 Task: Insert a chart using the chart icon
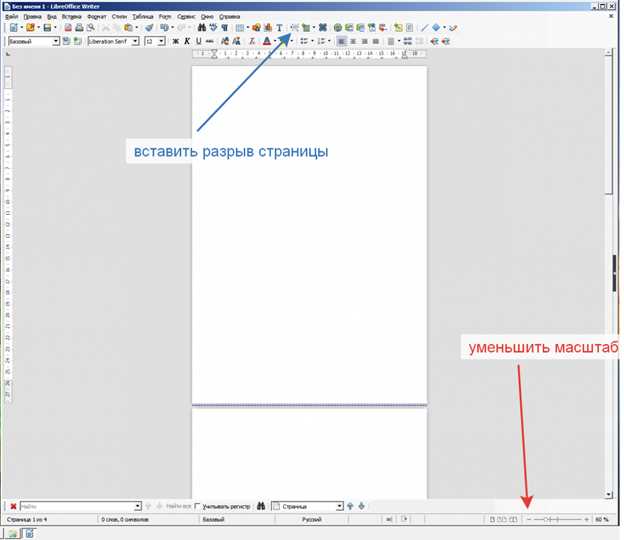click(268, 28)
